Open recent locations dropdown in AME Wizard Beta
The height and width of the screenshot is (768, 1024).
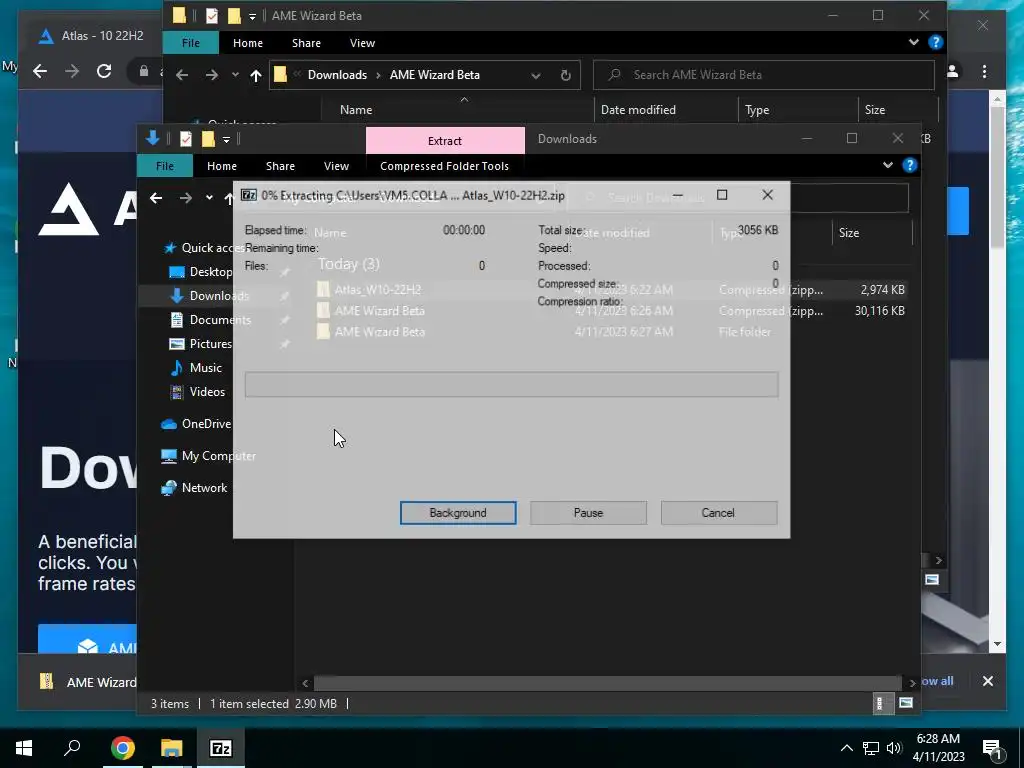click(x=235, y=75)
